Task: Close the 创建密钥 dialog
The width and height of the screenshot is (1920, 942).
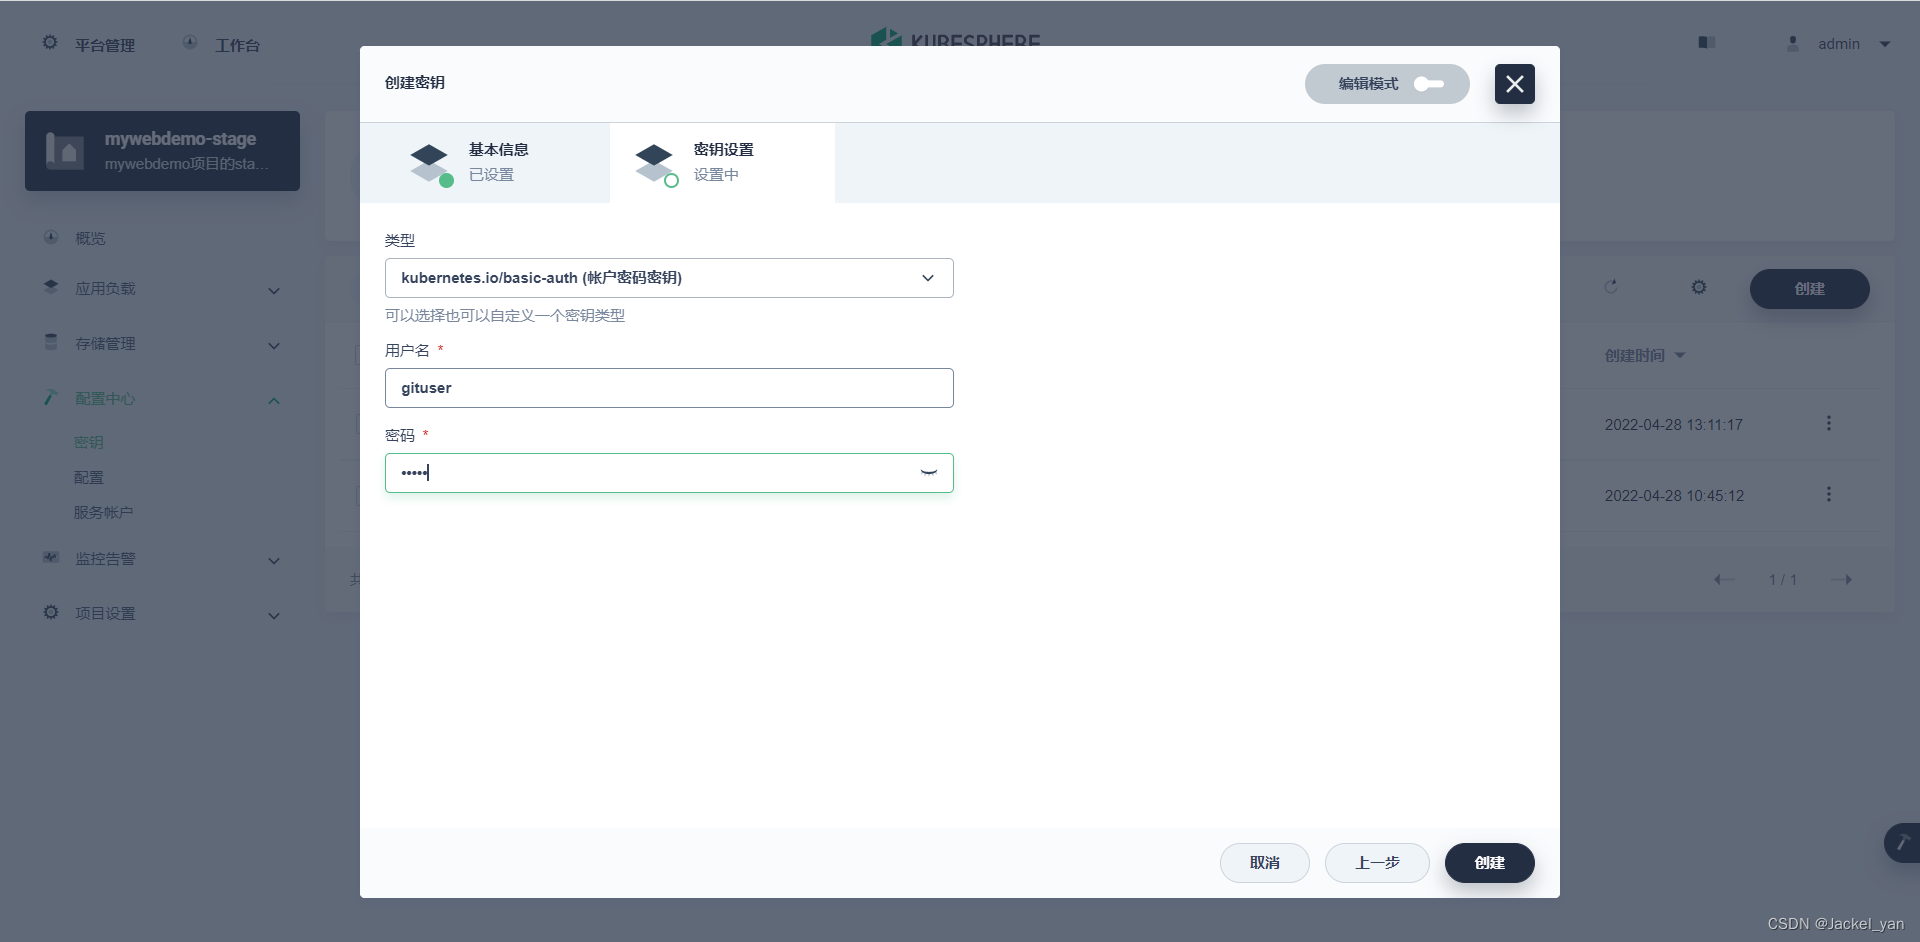Action: point(1514,84)
